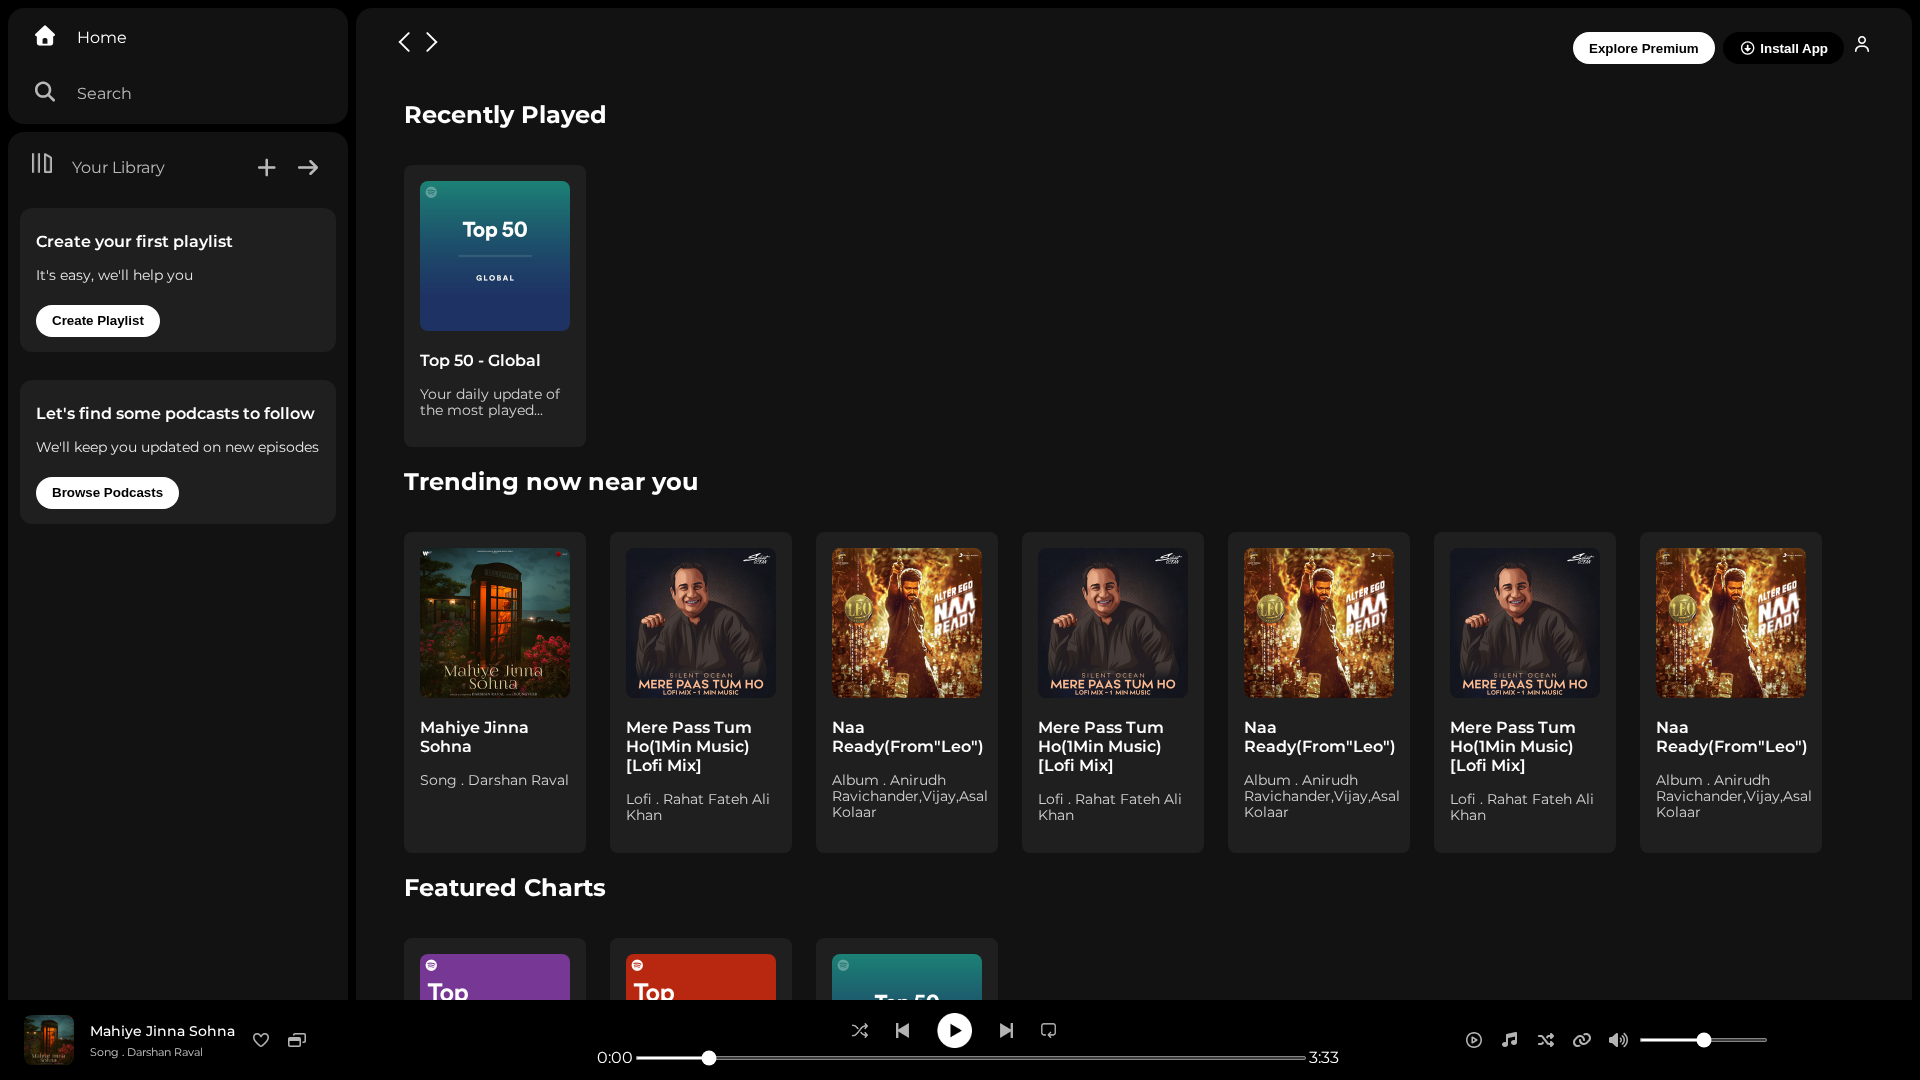This screenshot has width=1920, height=1080.
Task: Click the Create Playlist button
Action: click(x=98, y=321)
